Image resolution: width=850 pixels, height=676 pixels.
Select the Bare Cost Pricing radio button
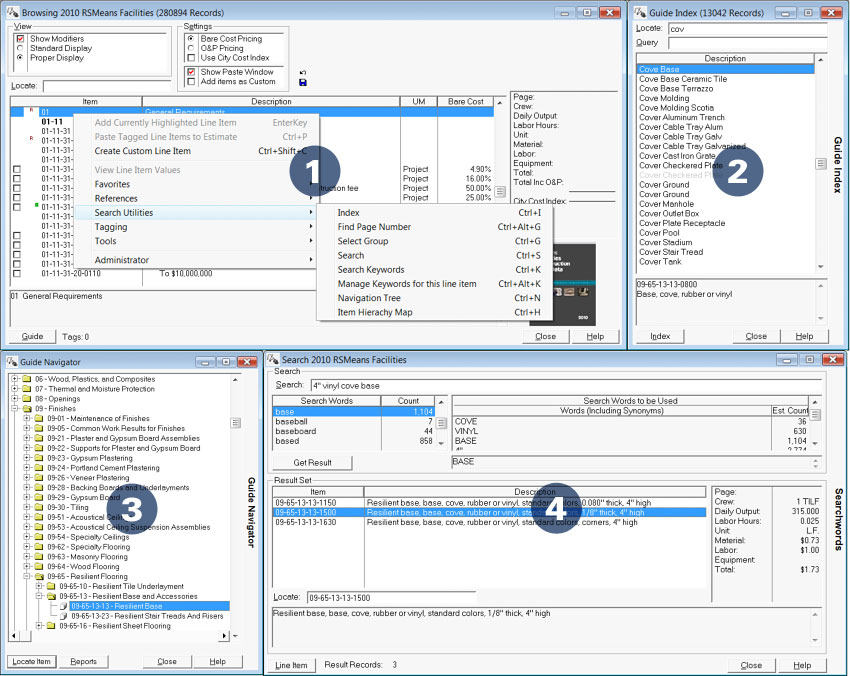click(191, 38)
